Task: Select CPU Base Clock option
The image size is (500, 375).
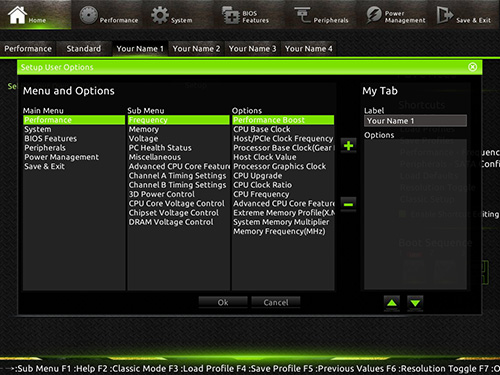Action: point(283,129)
